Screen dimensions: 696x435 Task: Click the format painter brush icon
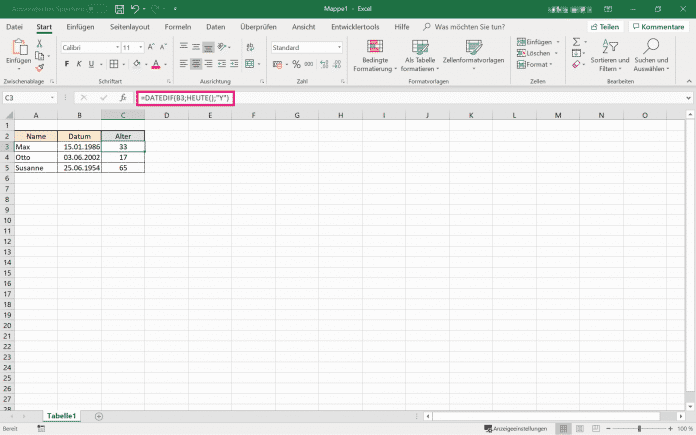click(39, 68)
